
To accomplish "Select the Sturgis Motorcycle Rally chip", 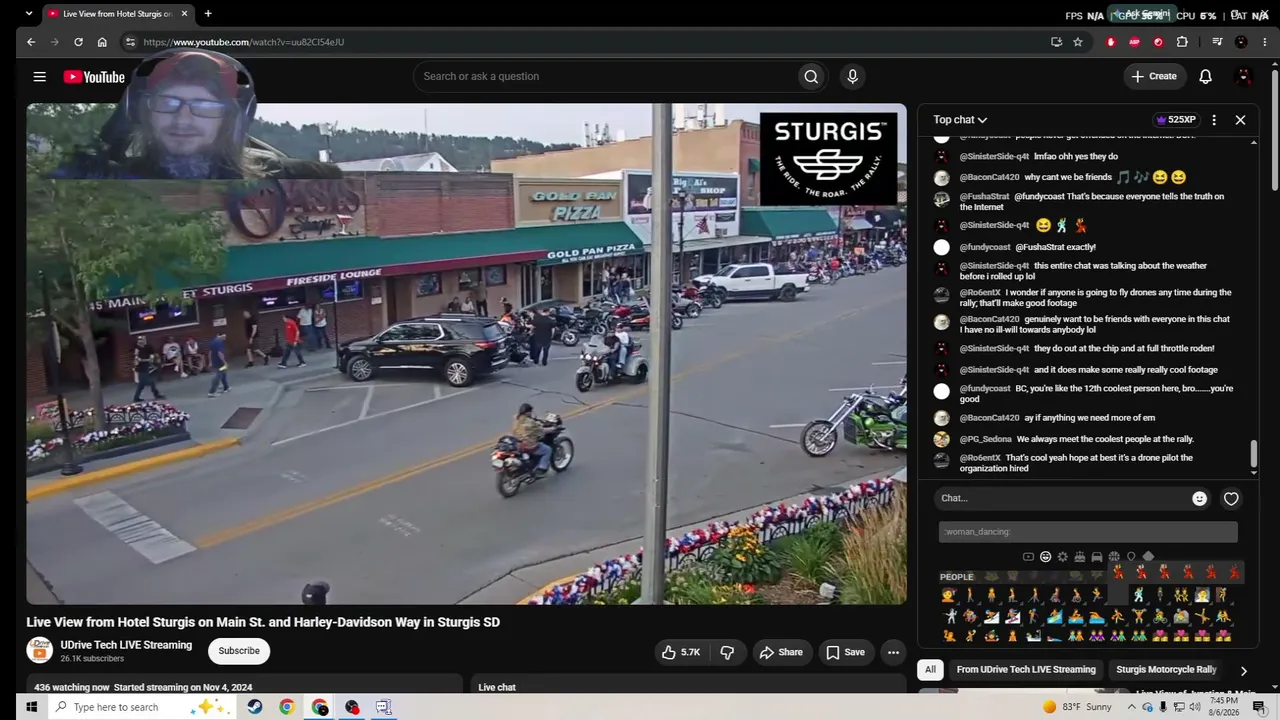I will pyautogui.click(x=1166, y=670).
